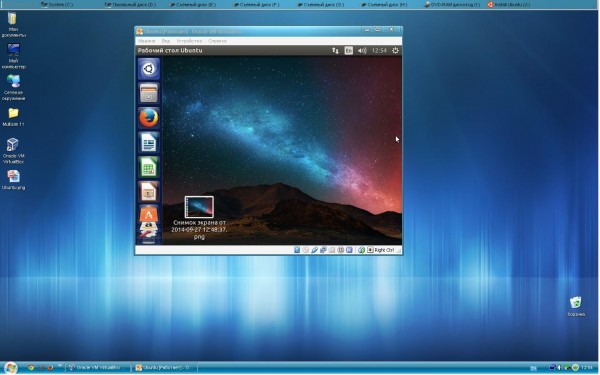Open LibreOffice Impress in the launcher
This screenshot has width=600, height=375.
pos(149,191)
